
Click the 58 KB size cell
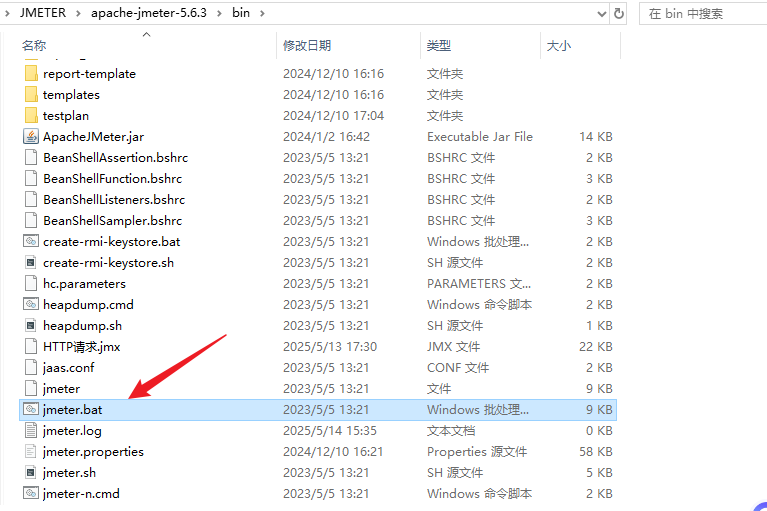coord(596,452)
